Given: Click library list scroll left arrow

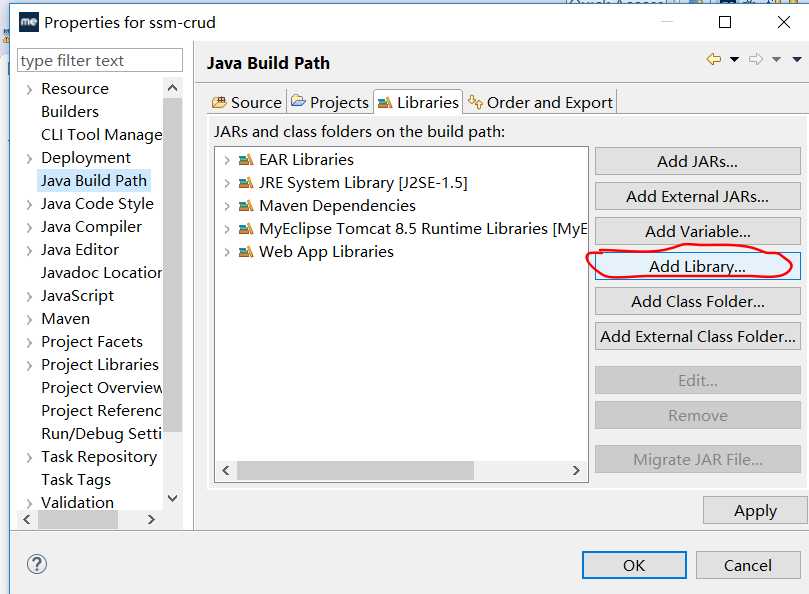Looking at the screenshot, I should tap(226, 471).
